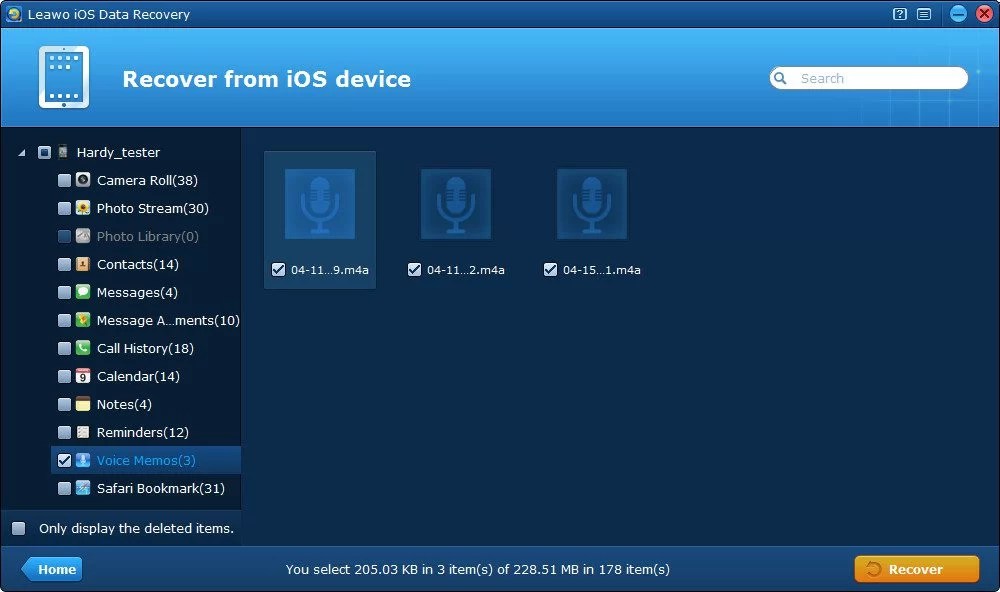Click the Notes category icon
Viewport: 1000px width, 592px height.
point(81,404)
